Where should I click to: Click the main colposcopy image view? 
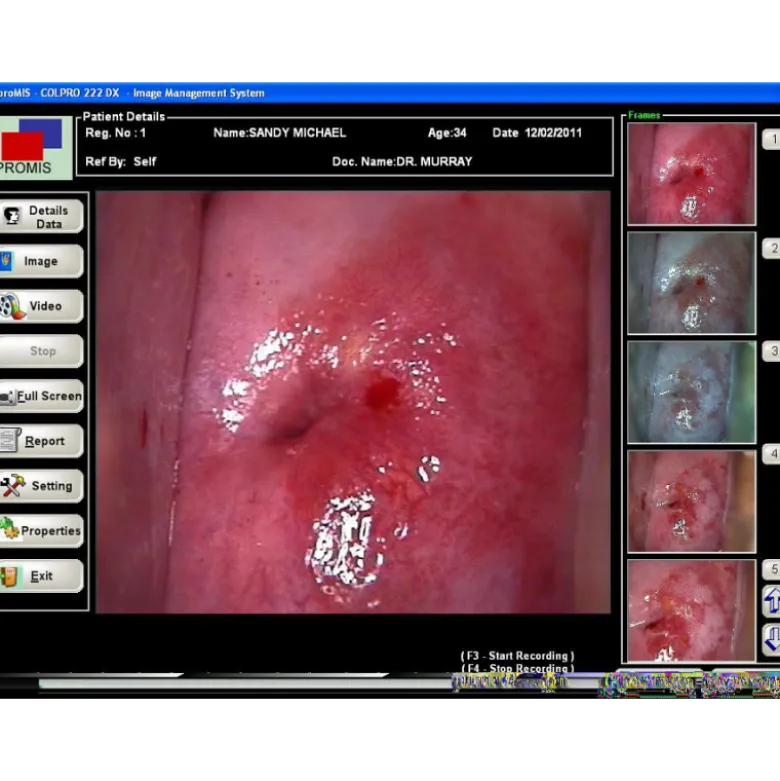353,402
